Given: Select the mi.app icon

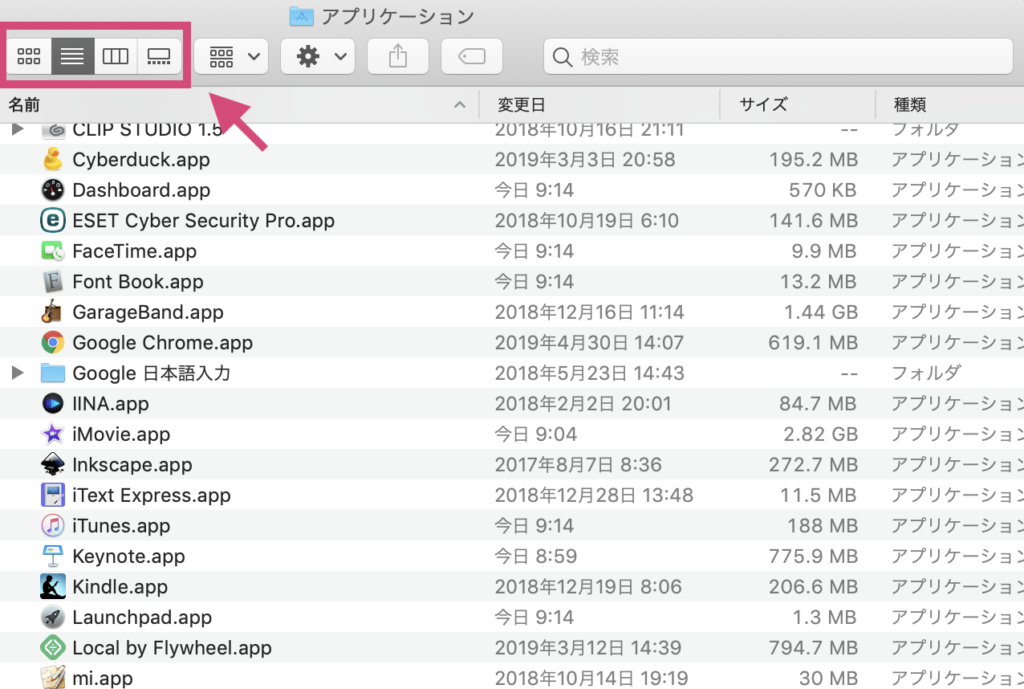Looking at the screenshot, I should pyautogui.click(x=53, y=677).
